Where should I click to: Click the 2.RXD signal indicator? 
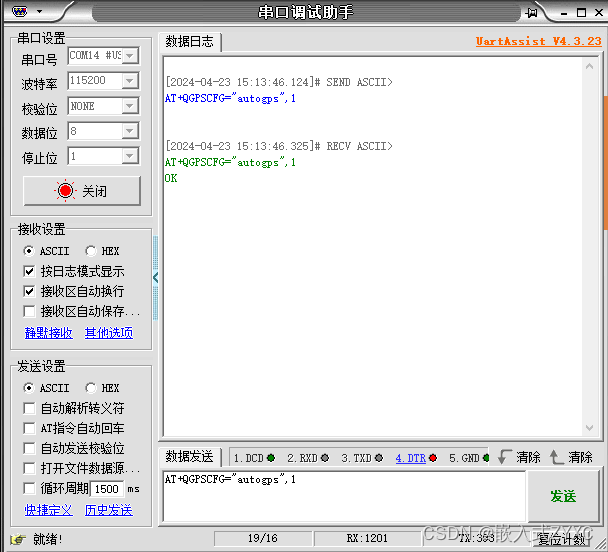coord(308,458)
